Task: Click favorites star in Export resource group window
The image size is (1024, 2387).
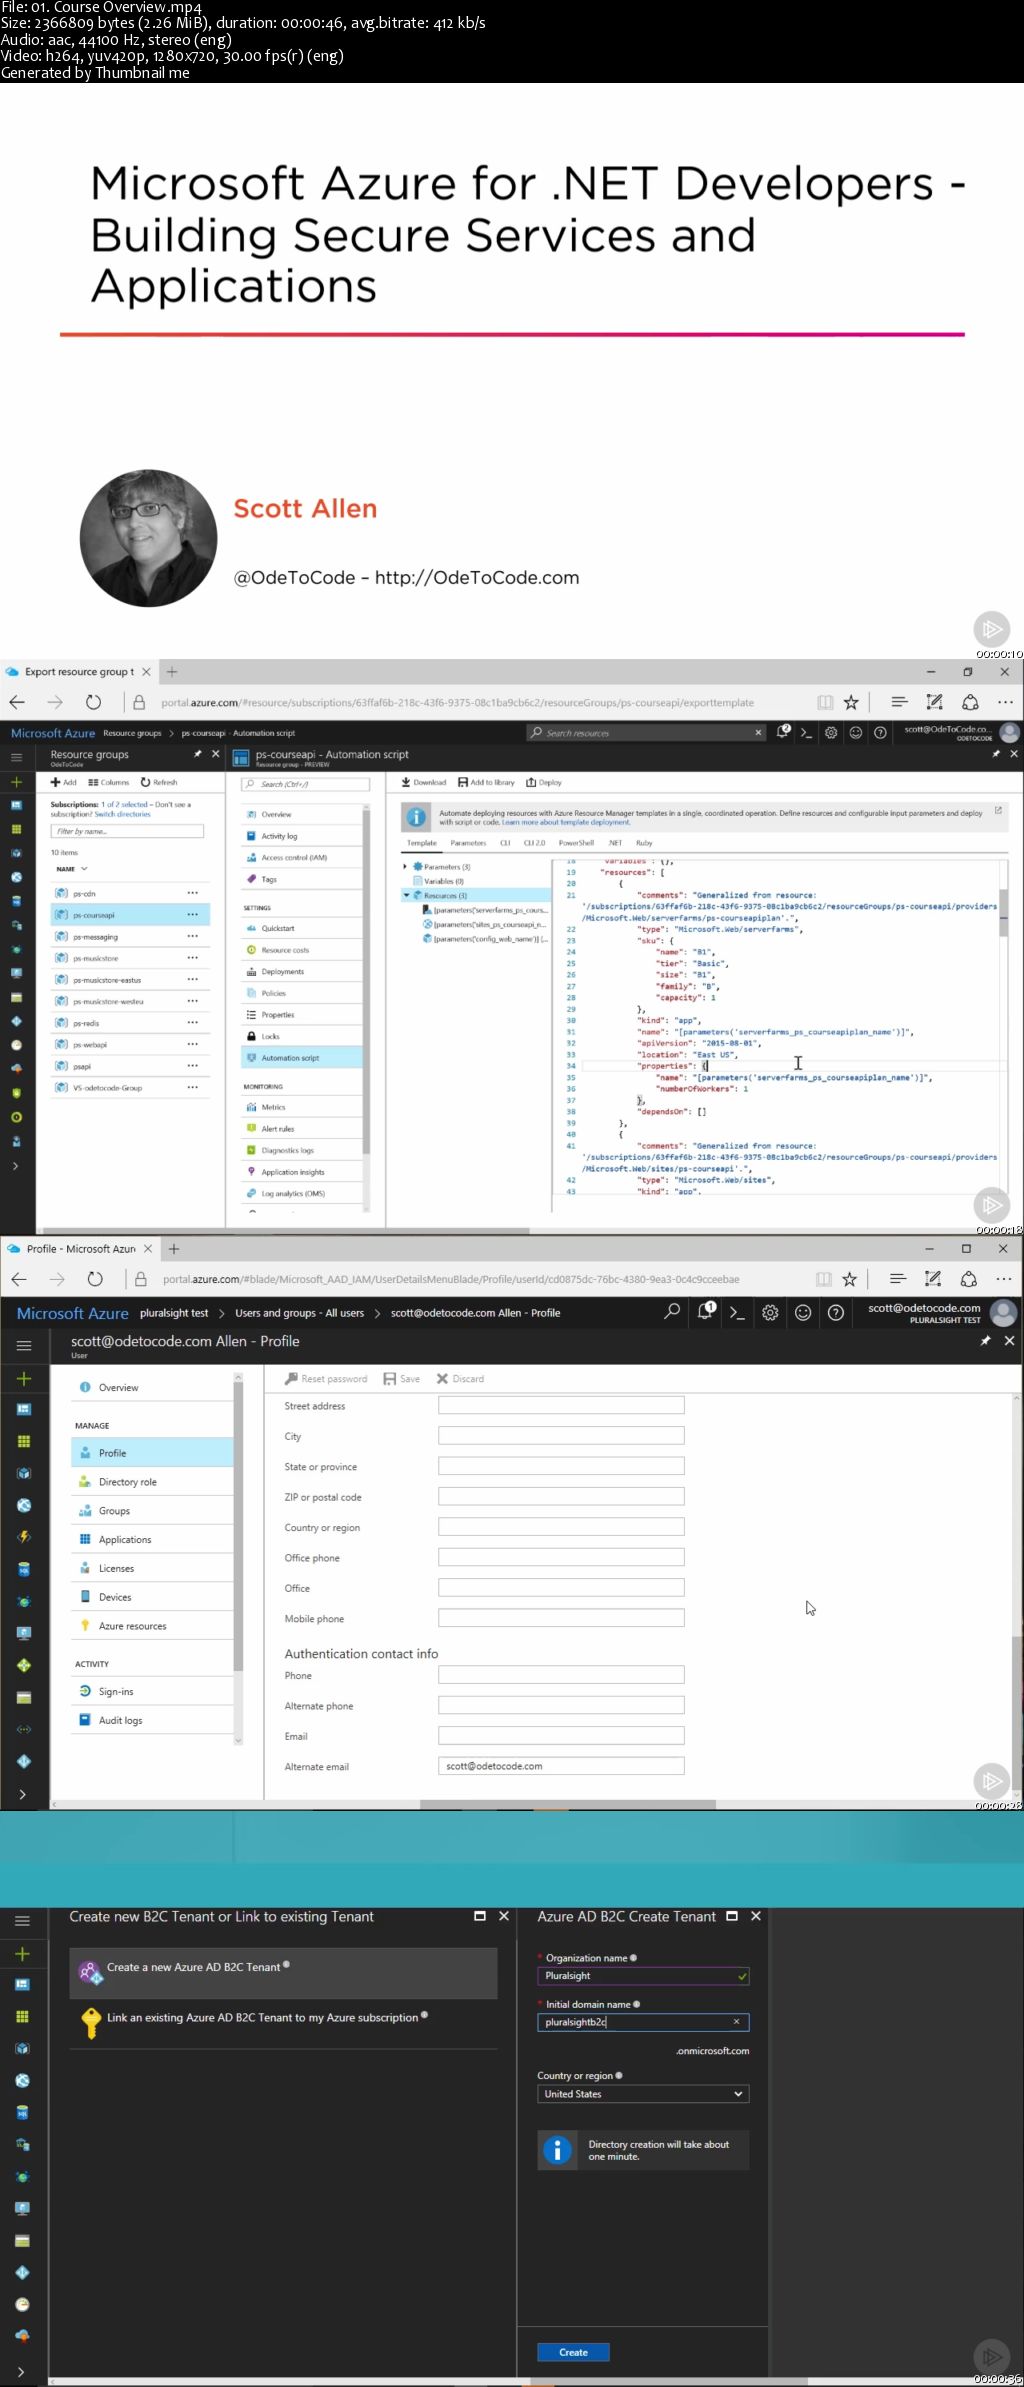Action: click(851, 702)
